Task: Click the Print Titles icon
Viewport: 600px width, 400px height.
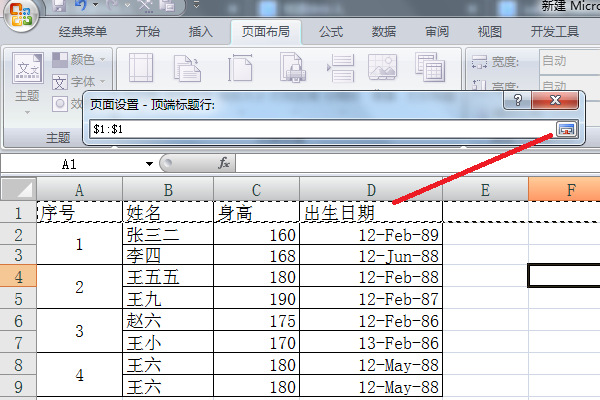Action: tap(430, 67)
